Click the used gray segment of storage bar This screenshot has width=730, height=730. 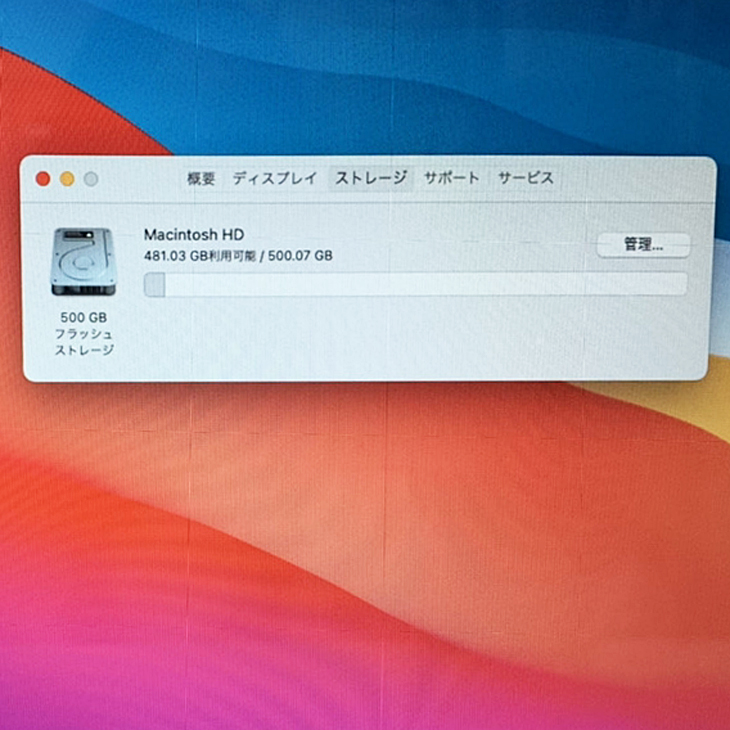[x=155, y=285]
